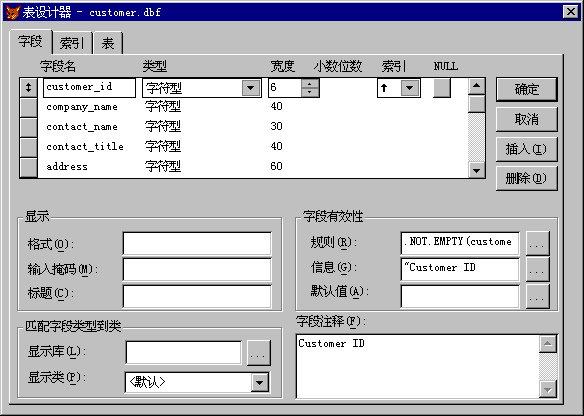Click the 删除 button

pos(527,179)
